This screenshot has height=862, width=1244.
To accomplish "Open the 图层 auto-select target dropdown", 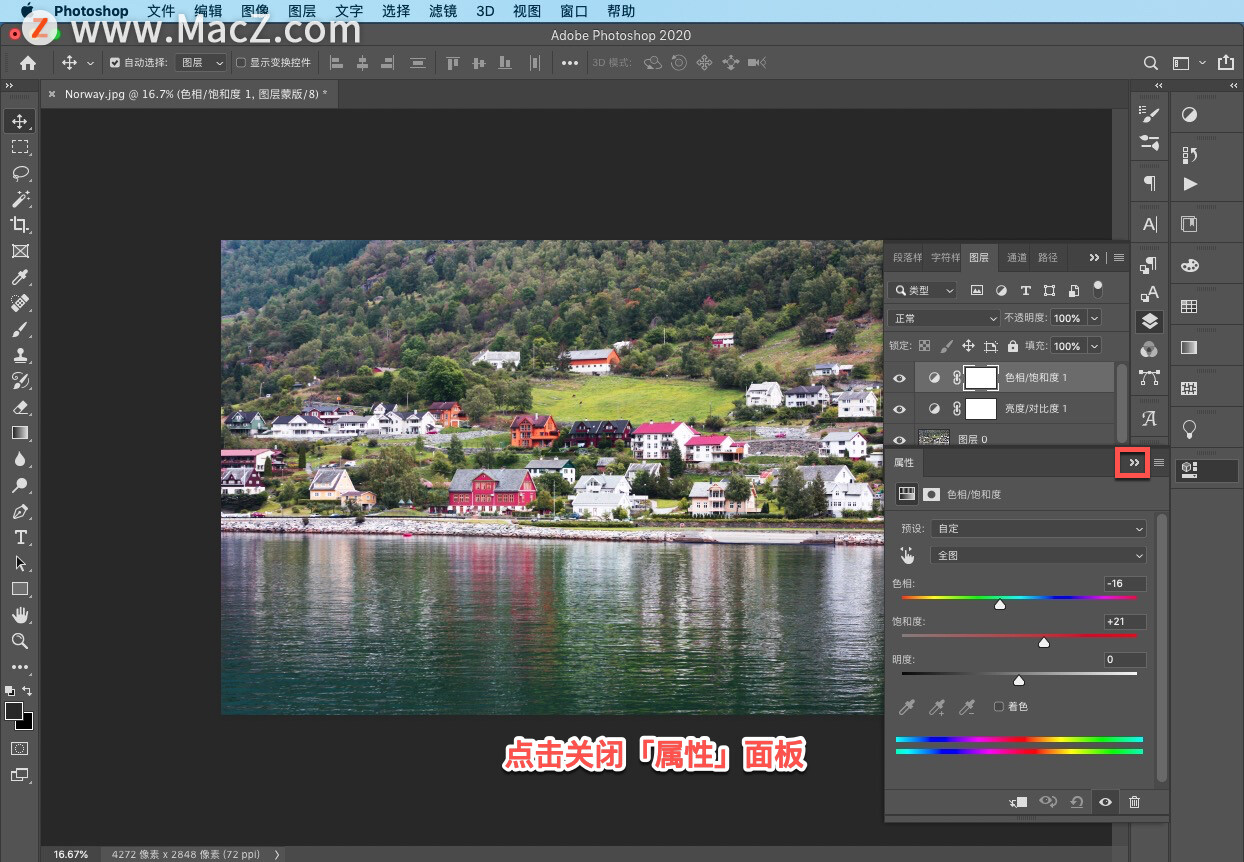I will tap(201, 63).
